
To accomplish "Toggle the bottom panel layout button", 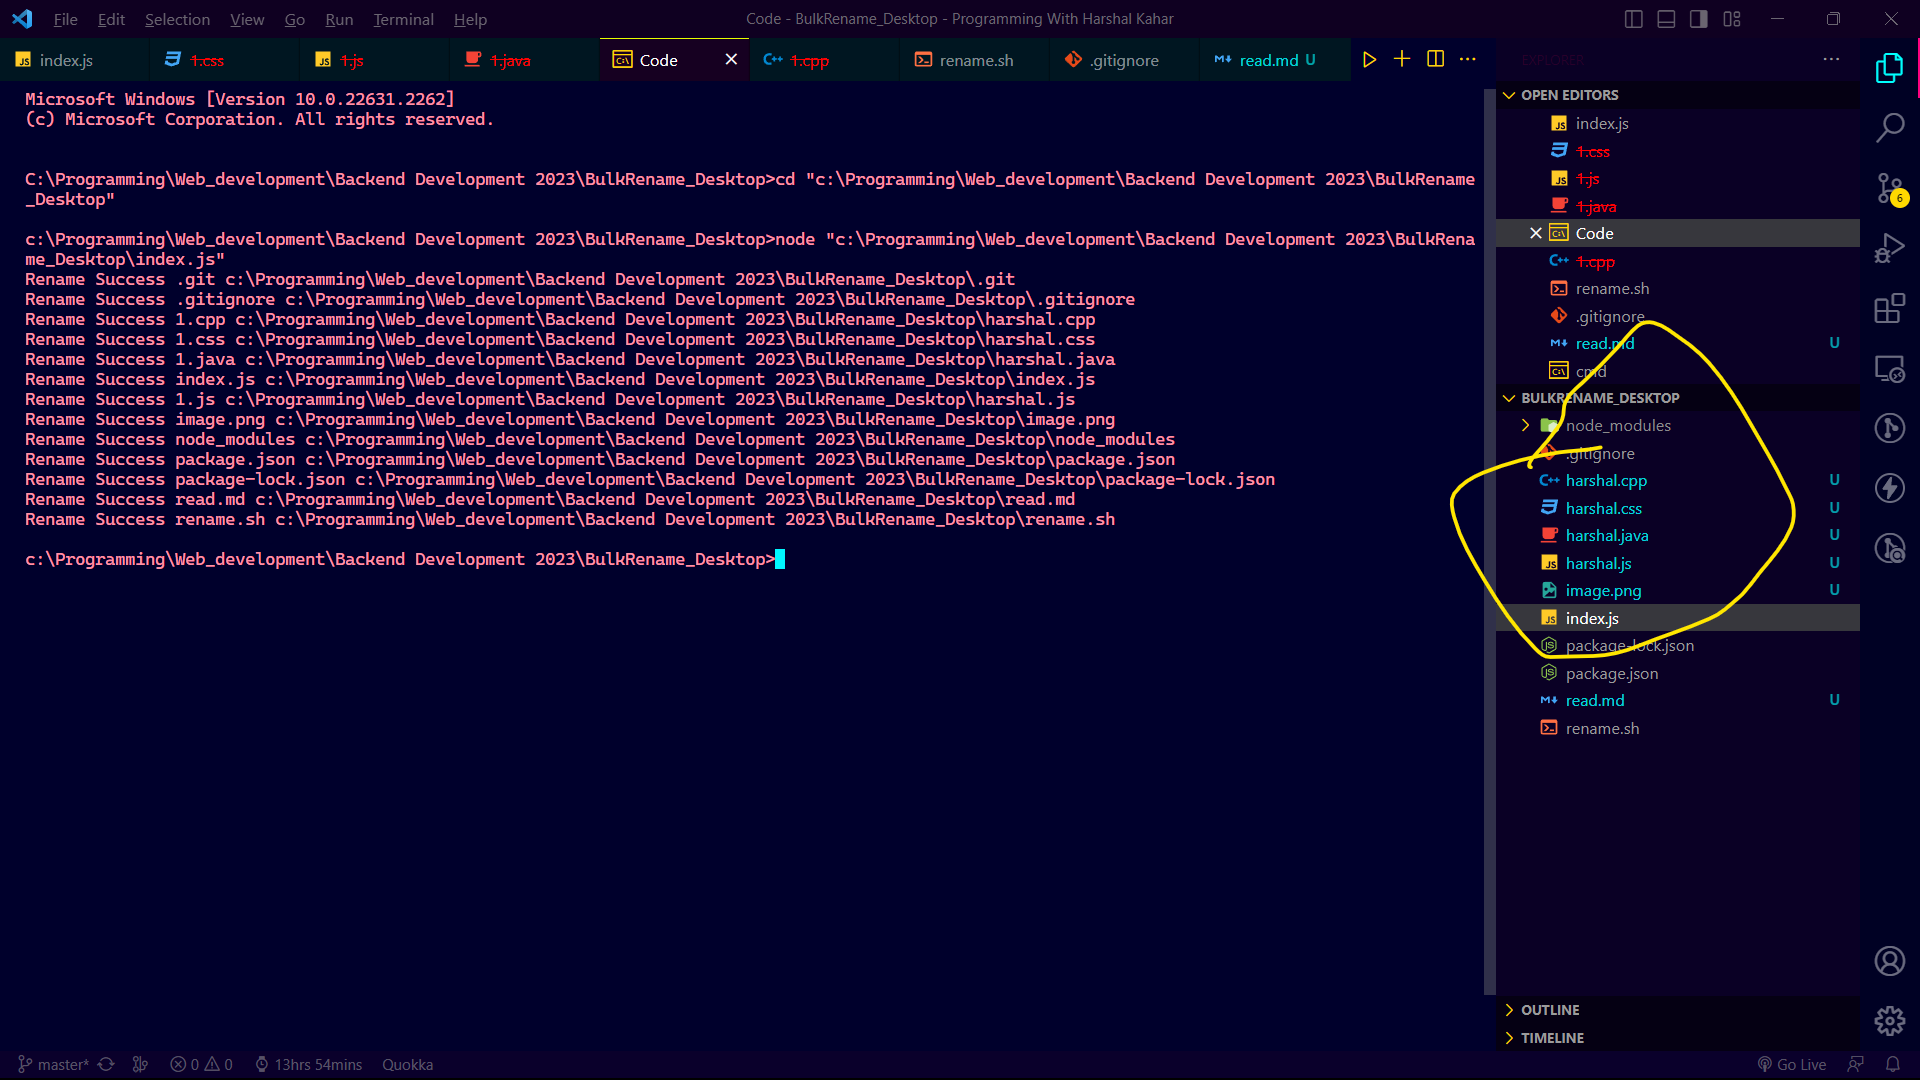I will 1666,19.
